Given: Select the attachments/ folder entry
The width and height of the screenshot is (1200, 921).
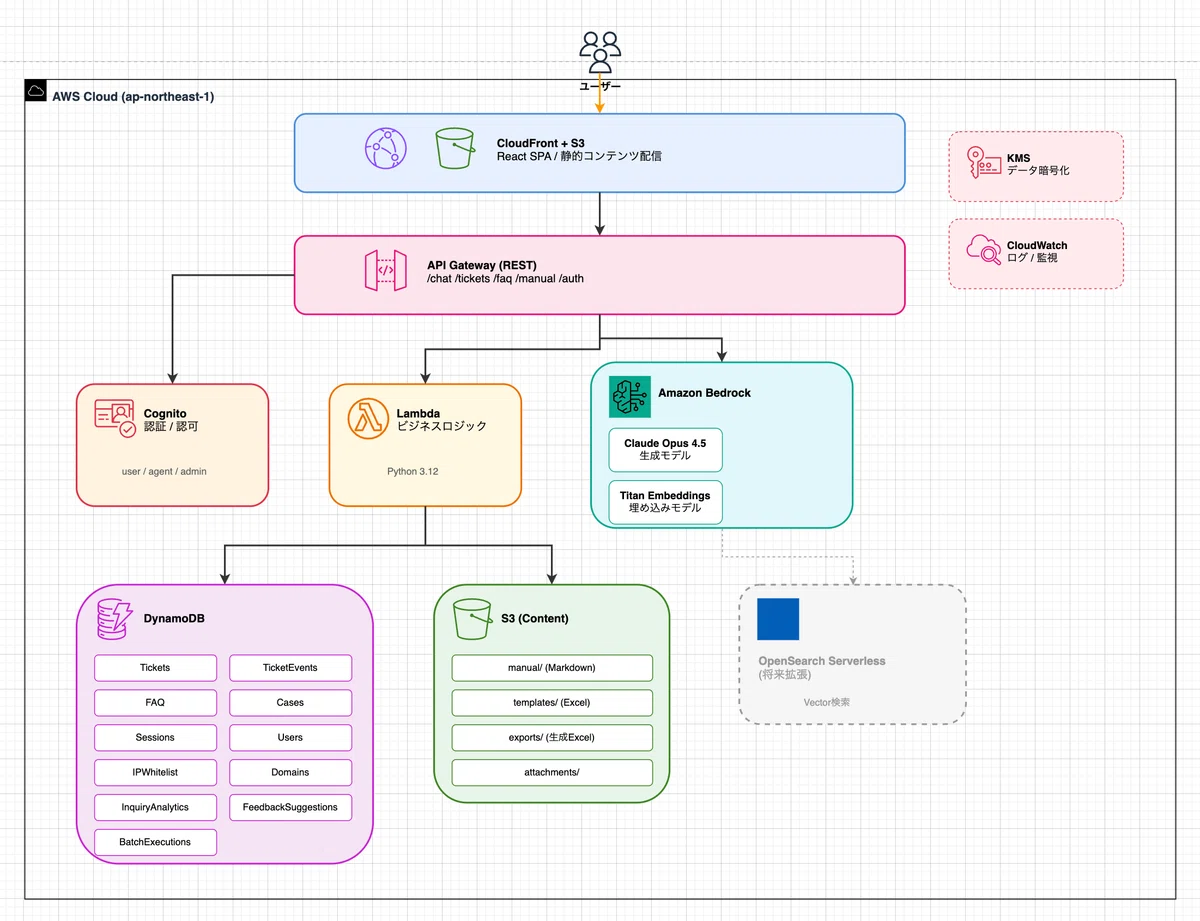Looking at the screenshot, I should click(x=551, y=772).
